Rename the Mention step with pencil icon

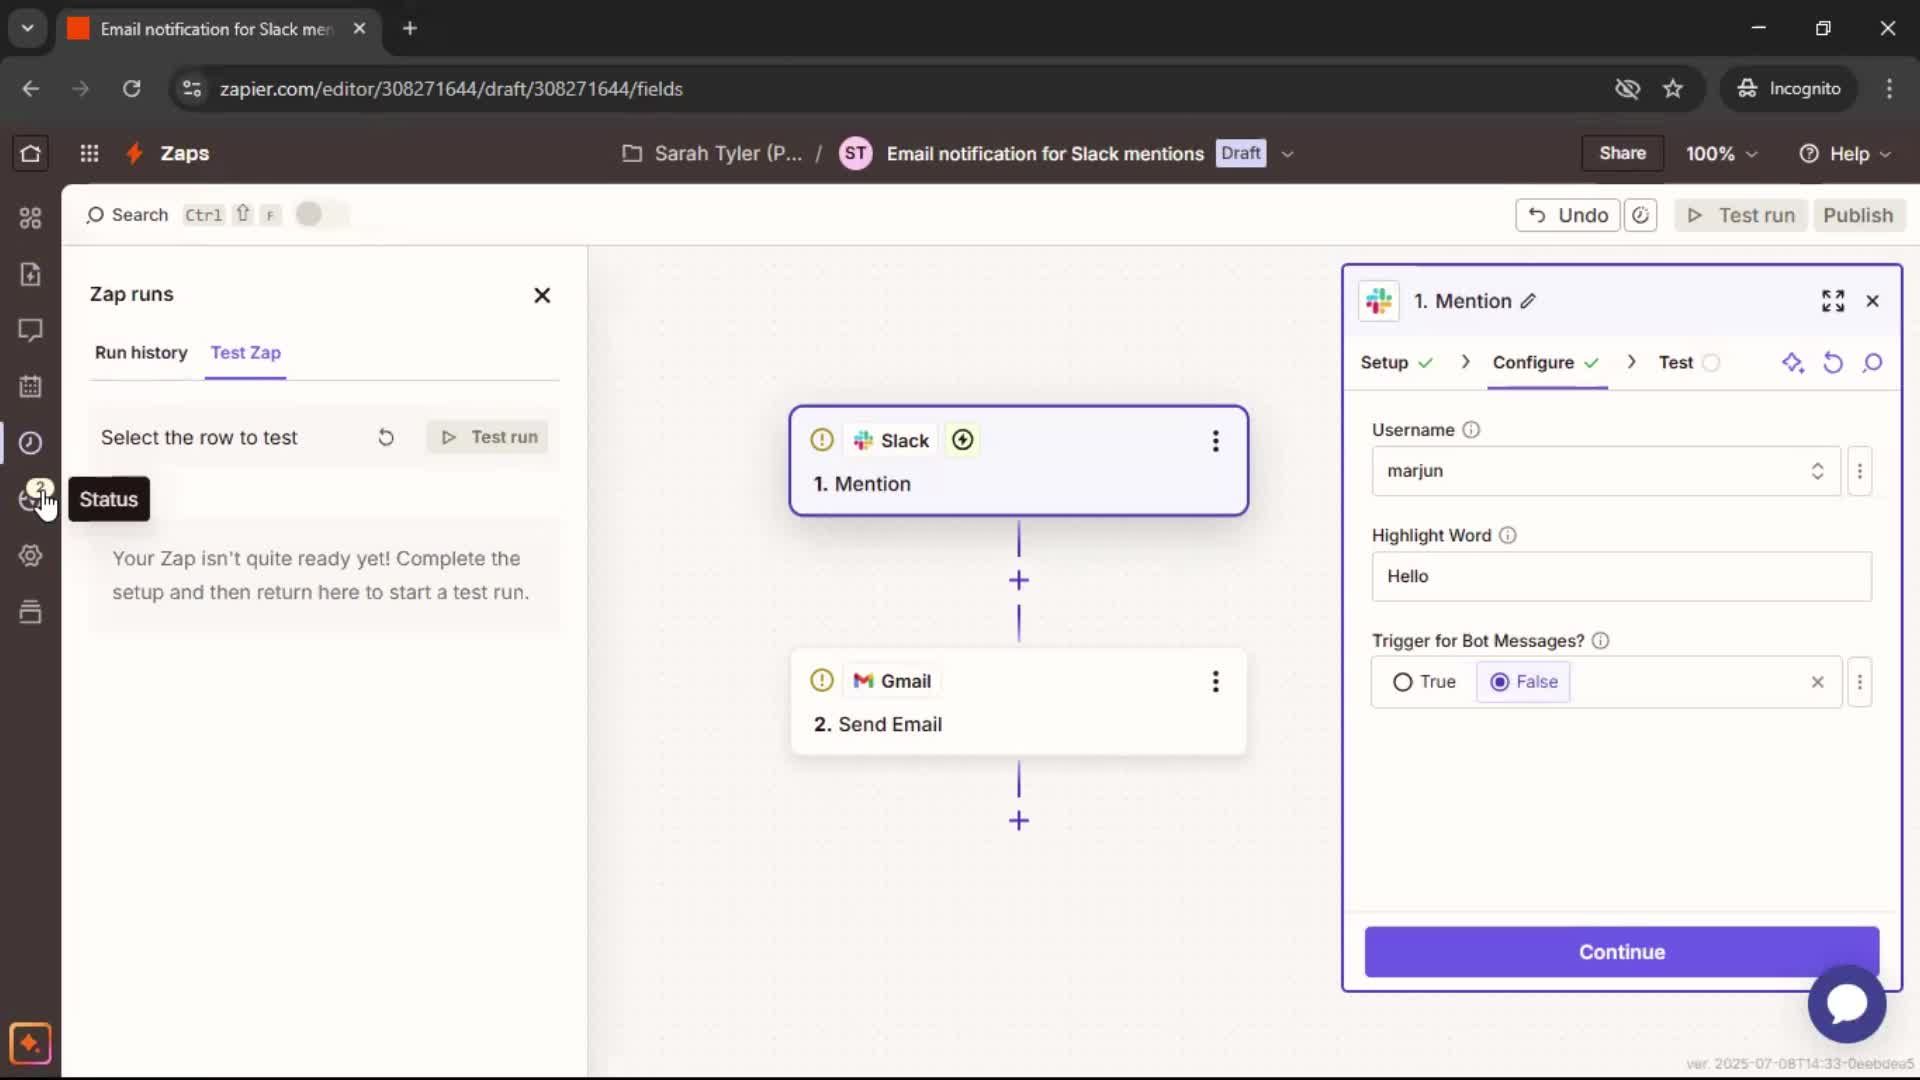1528,301
